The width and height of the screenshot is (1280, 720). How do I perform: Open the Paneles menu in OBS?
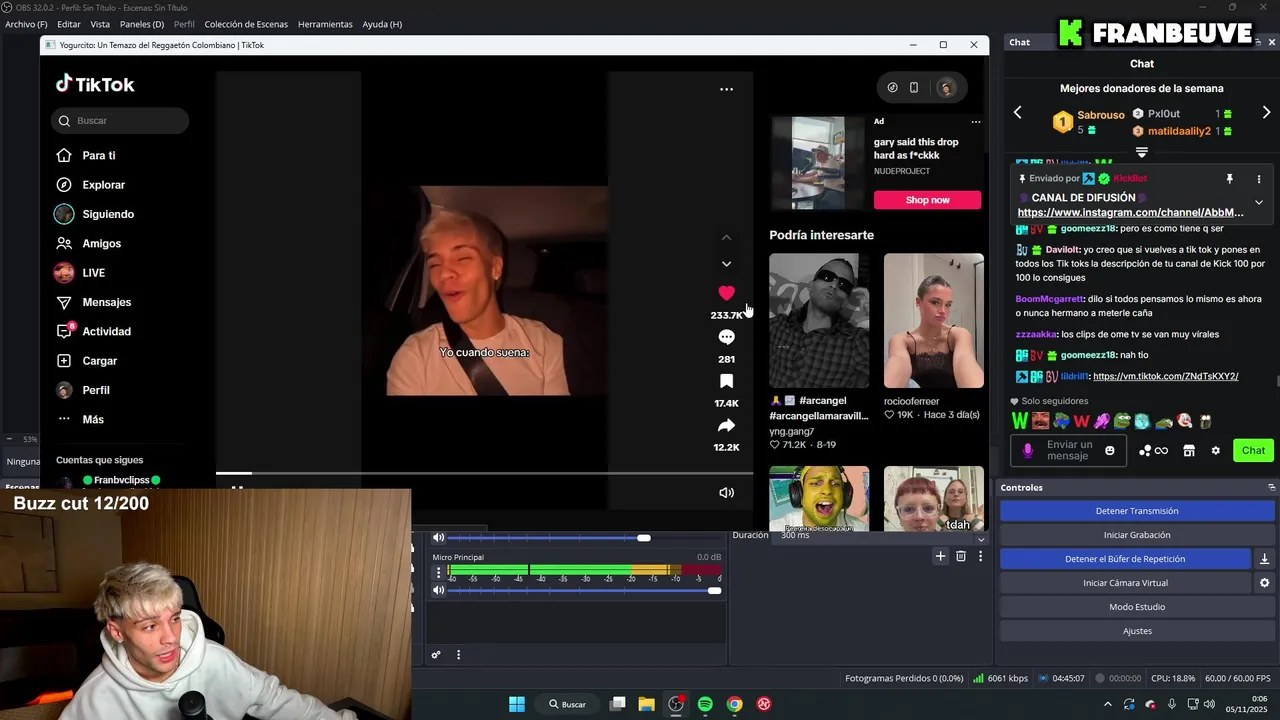(x=142, y=24)
